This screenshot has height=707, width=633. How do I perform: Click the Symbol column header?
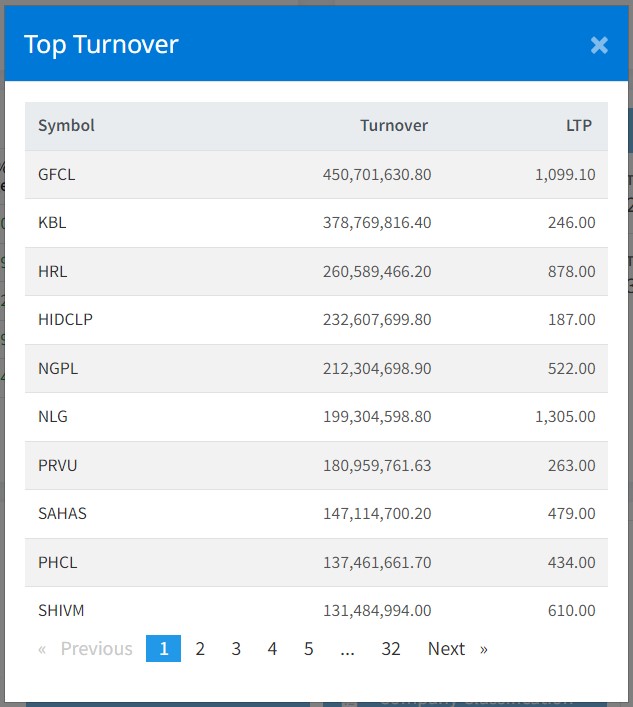(66, 126)
